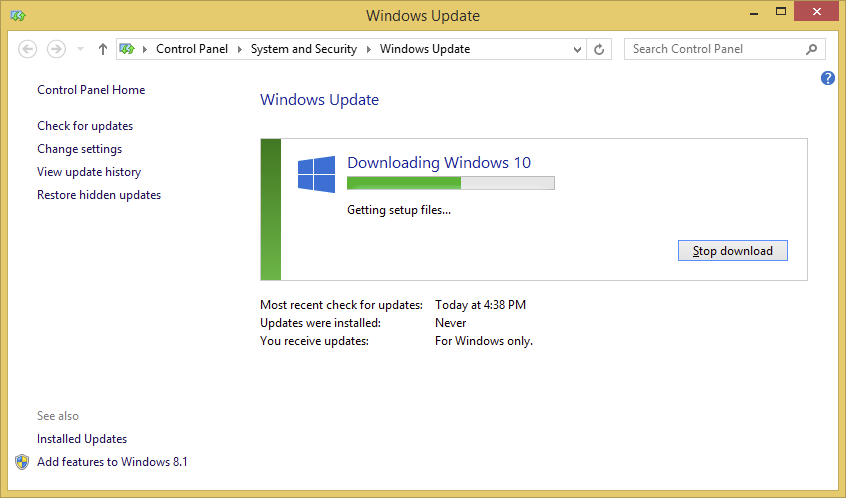Open the address bar history dropdown
846x498 pixels.
point(577,49)
